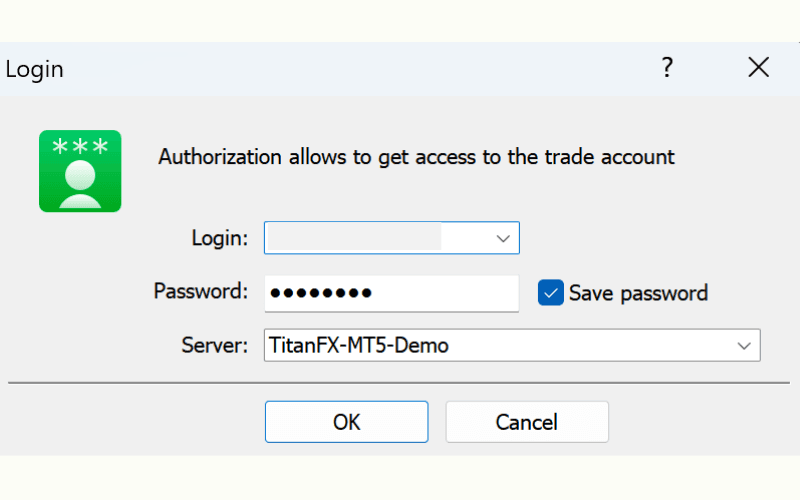Close the Login dialog window

click(x=759, y=68)
